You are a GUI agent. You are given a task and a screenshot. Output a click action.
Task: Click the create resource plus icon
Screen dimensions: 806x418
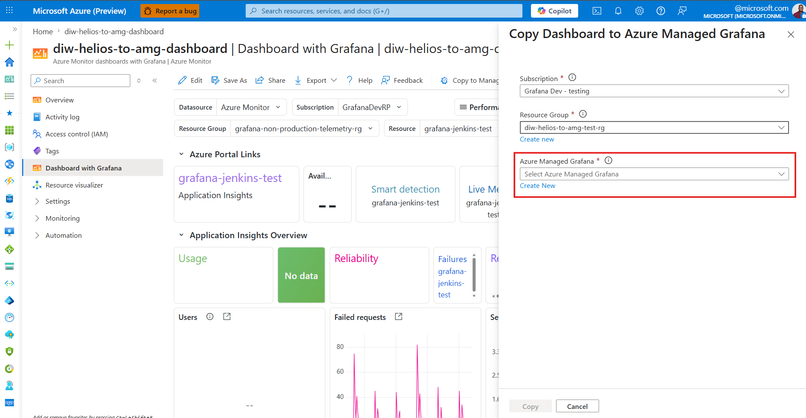click(10, 45)
